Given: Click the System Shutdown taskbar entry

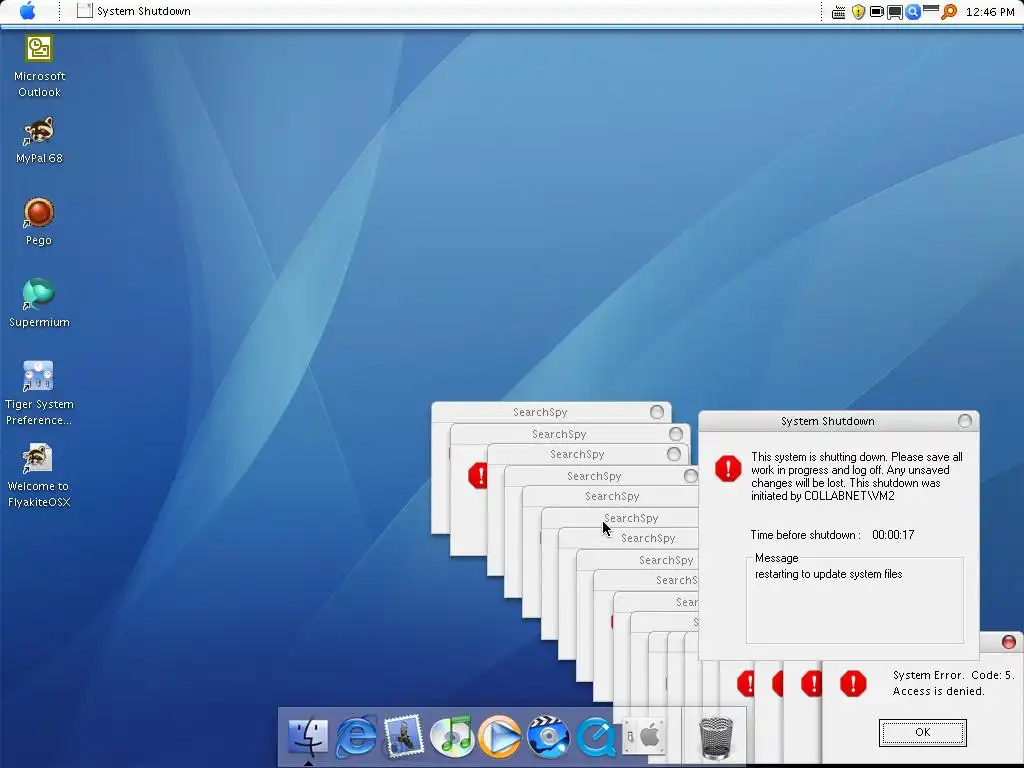Looking at the screenshot, I should tap(134, 11).
